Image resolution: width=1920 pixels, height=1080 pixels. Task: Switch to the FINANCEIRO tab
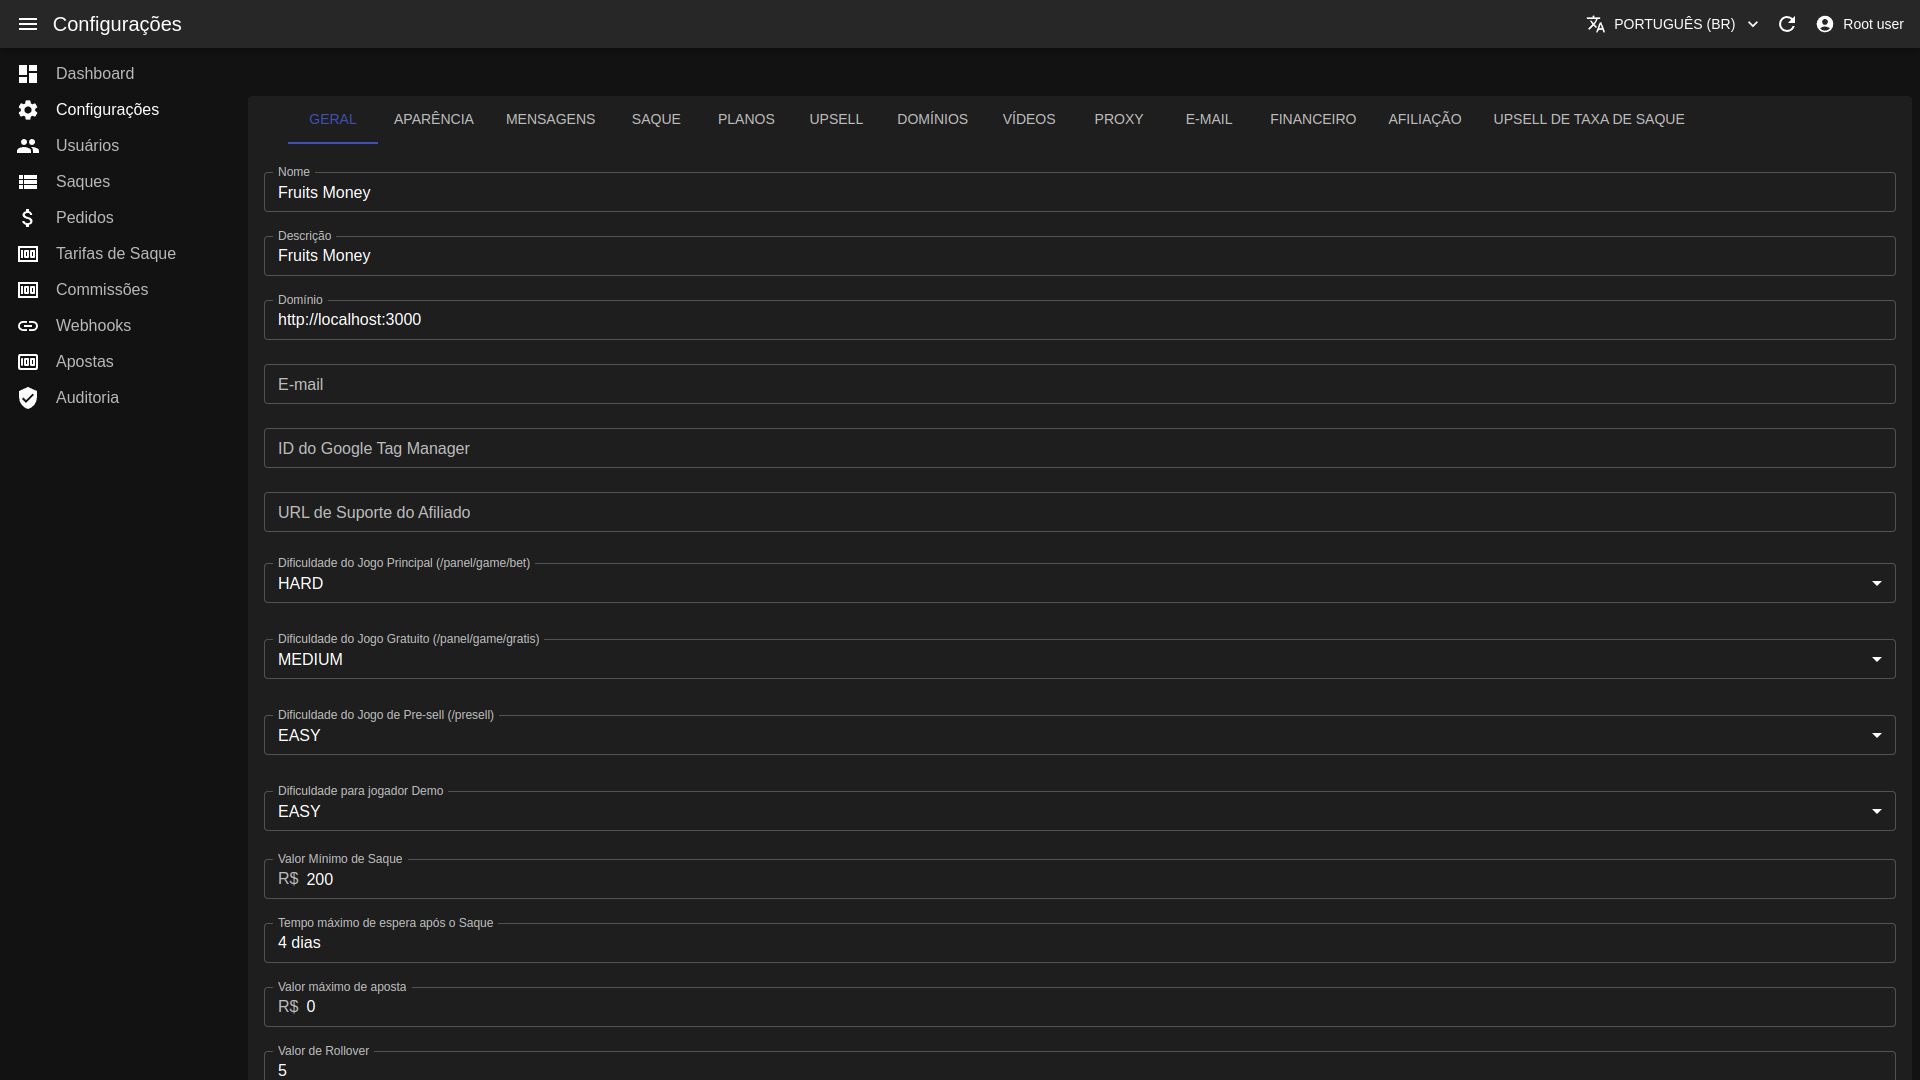click(1313, 119)
